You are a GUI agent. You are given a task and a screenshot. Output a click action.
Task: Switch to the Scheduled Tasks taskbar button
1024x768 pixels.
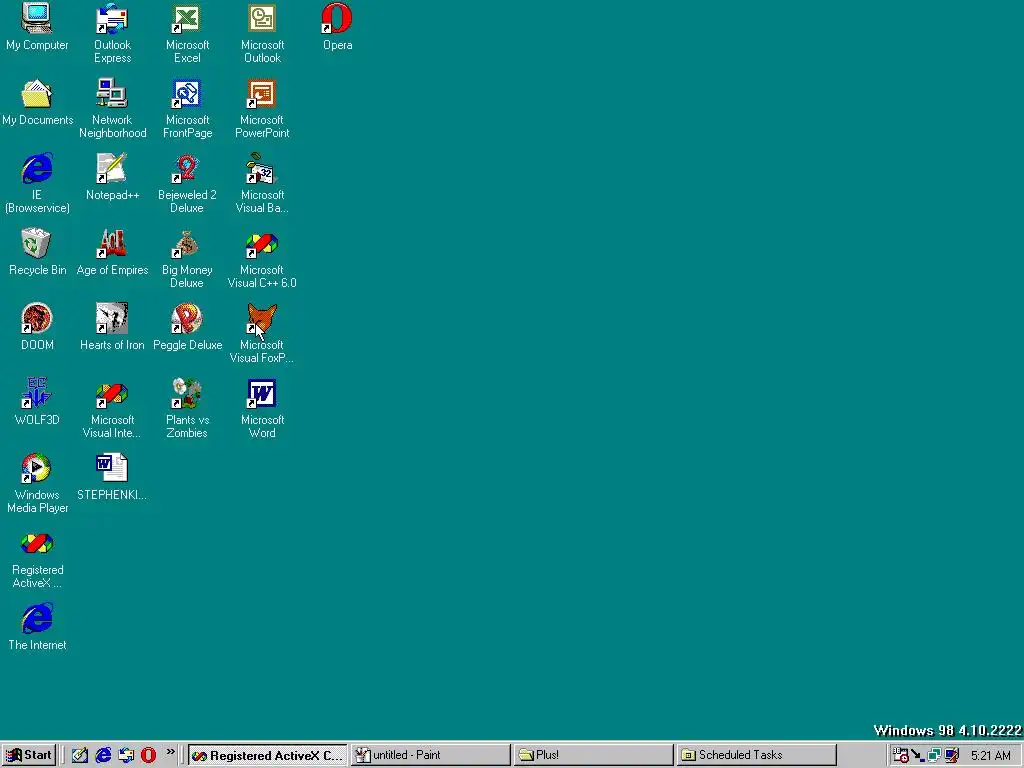(x=756, y=755)
